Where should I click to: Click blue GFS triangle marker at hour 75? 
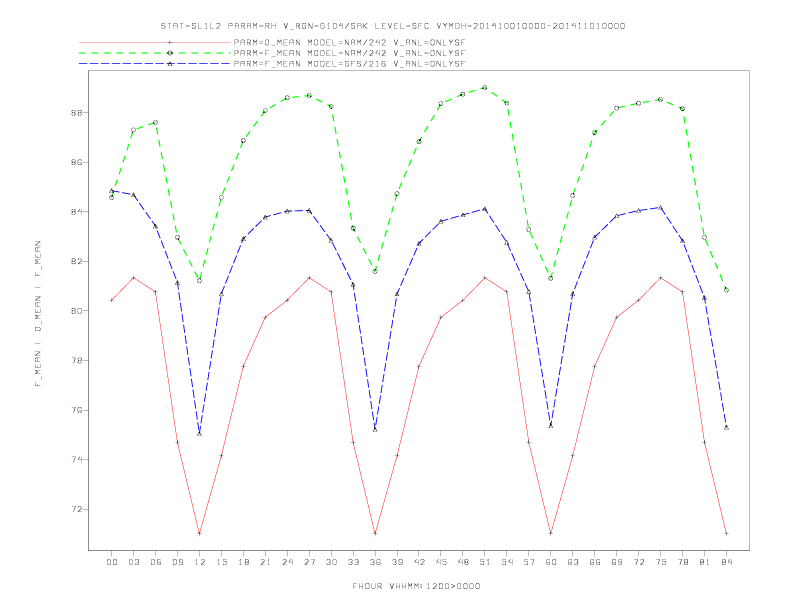tap(661, 208)
